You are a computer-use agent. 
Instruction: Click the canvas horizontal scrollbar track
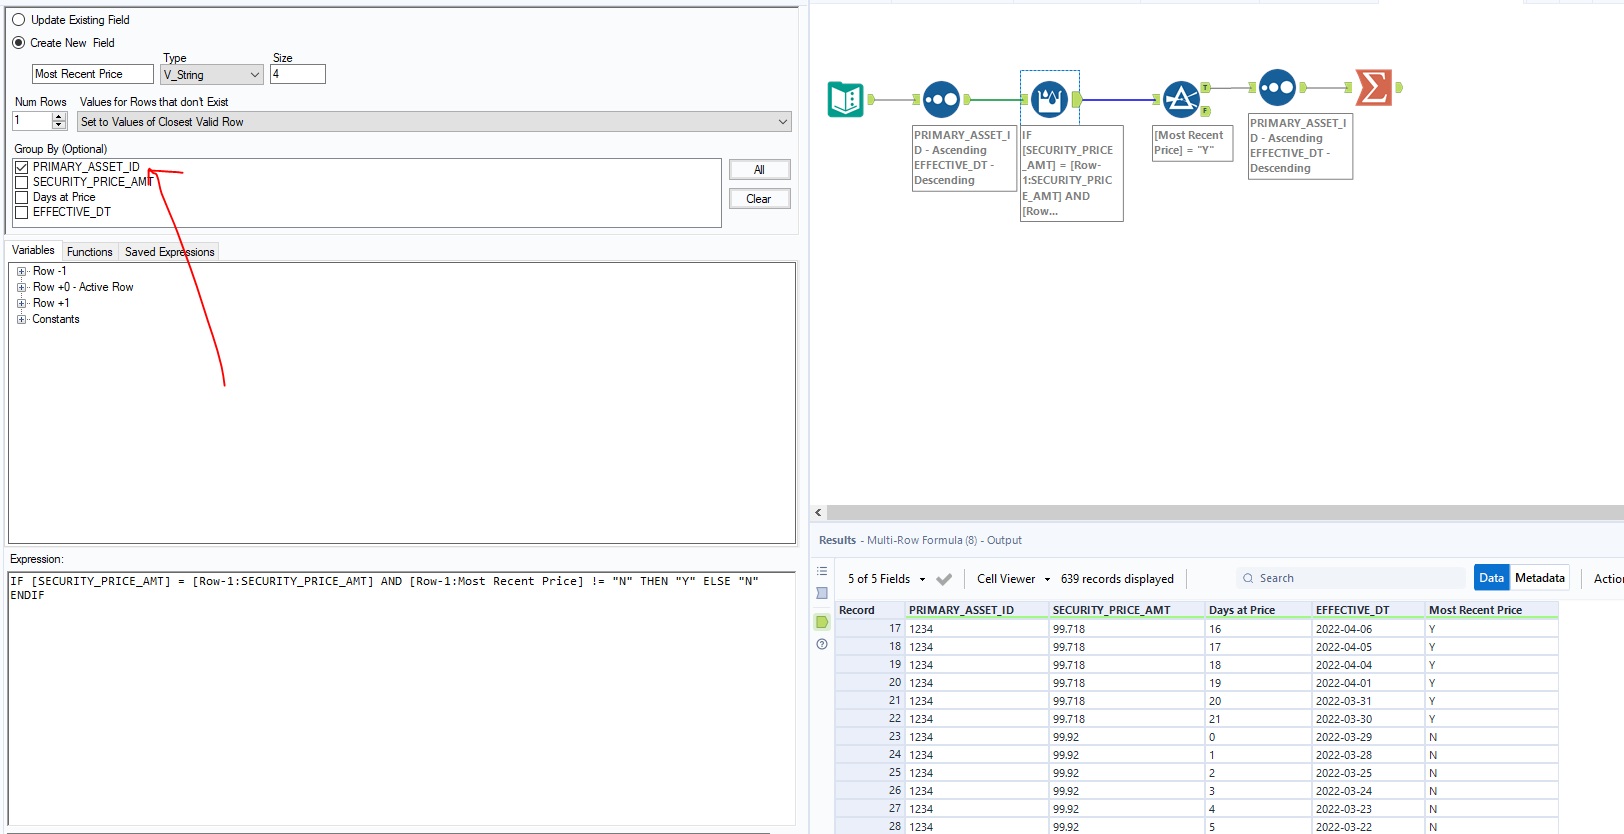tap(1220, 512)
